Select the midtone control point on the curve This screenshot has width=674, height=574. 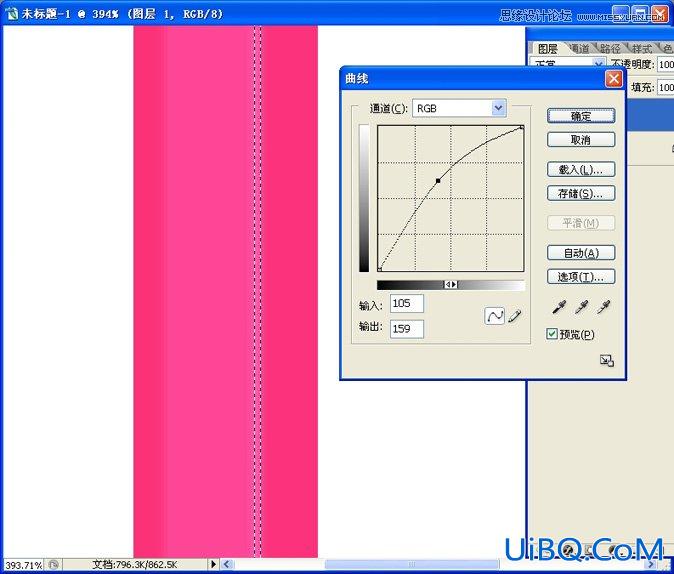coord(438,181)
